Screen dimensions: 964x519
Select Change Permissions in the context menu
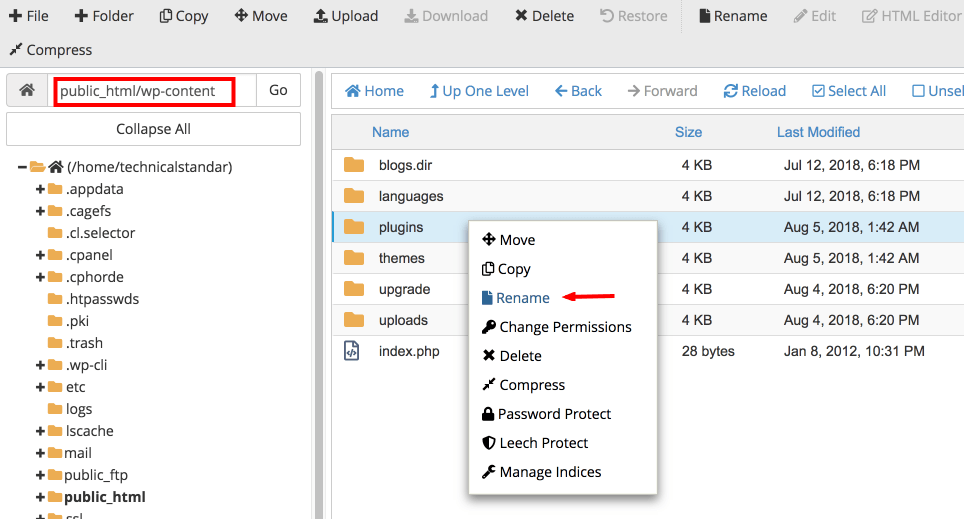tap(564, 327)
